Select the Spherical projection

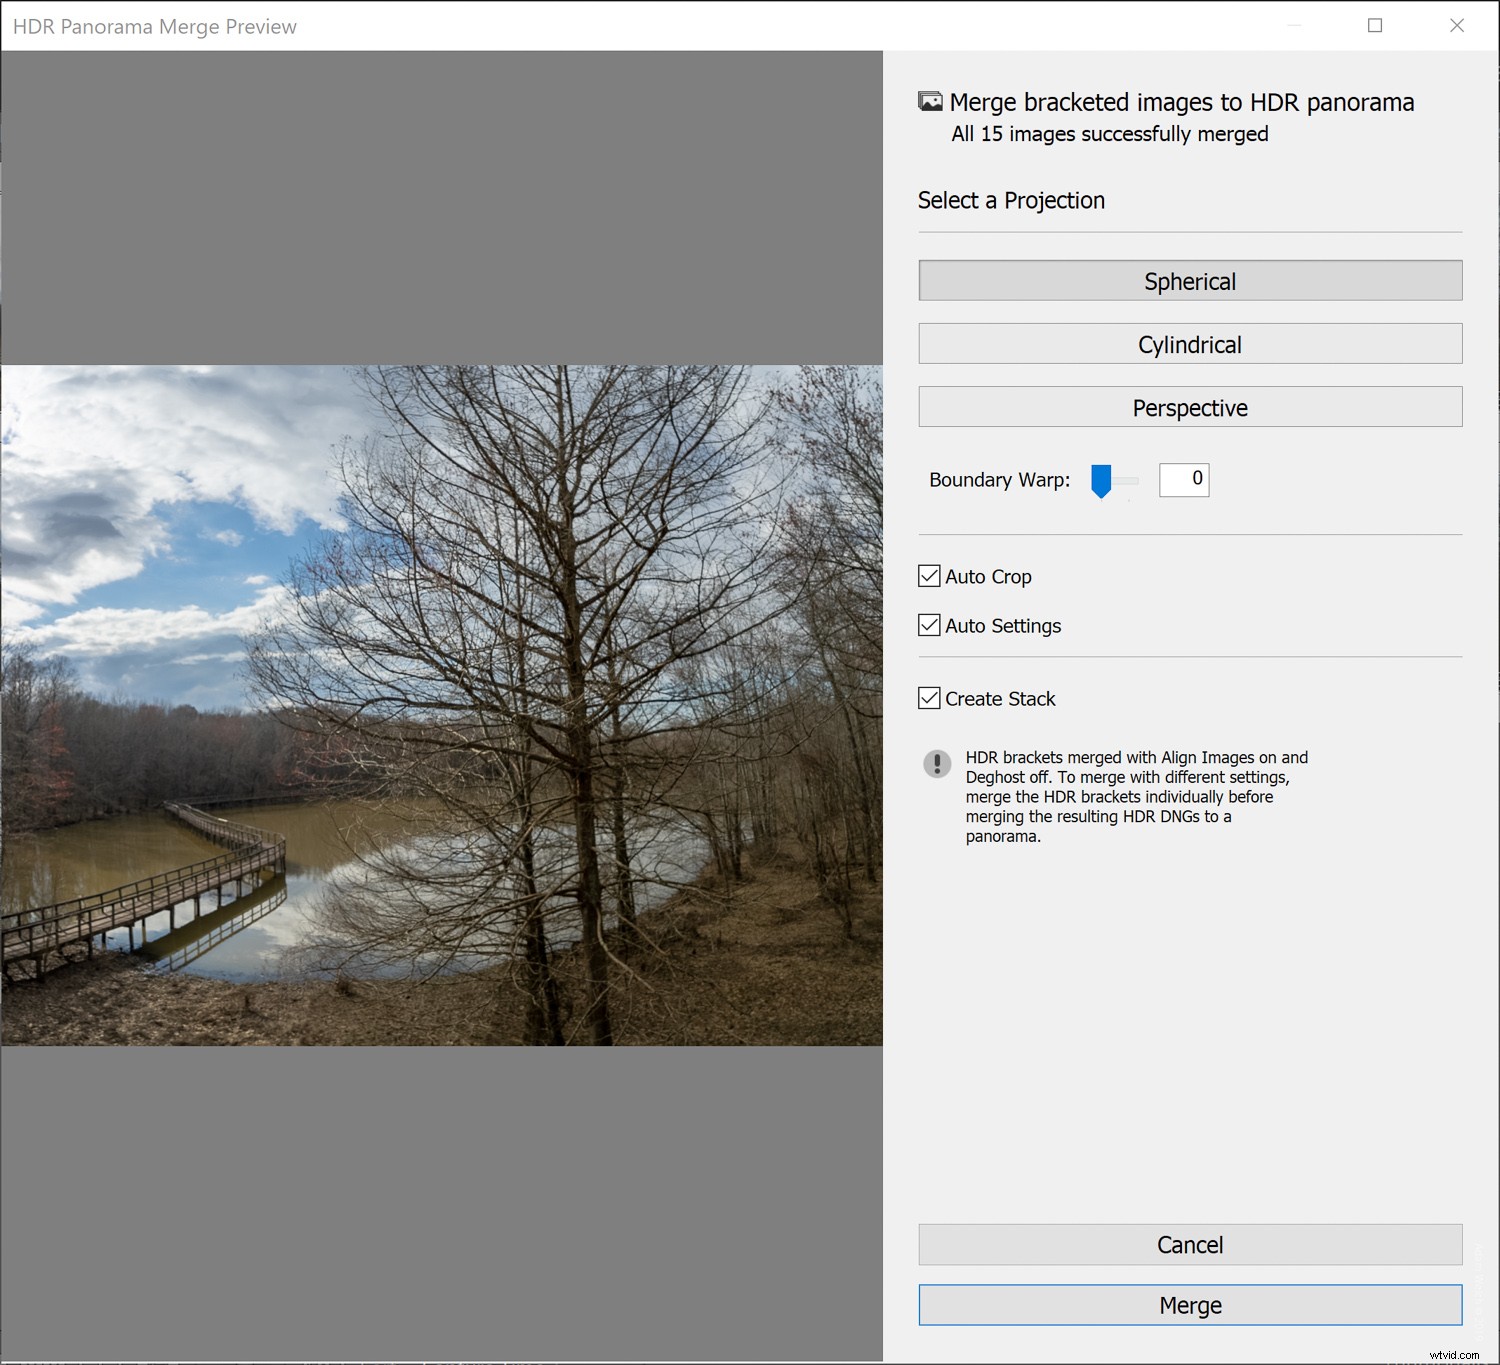(1189, 281)
